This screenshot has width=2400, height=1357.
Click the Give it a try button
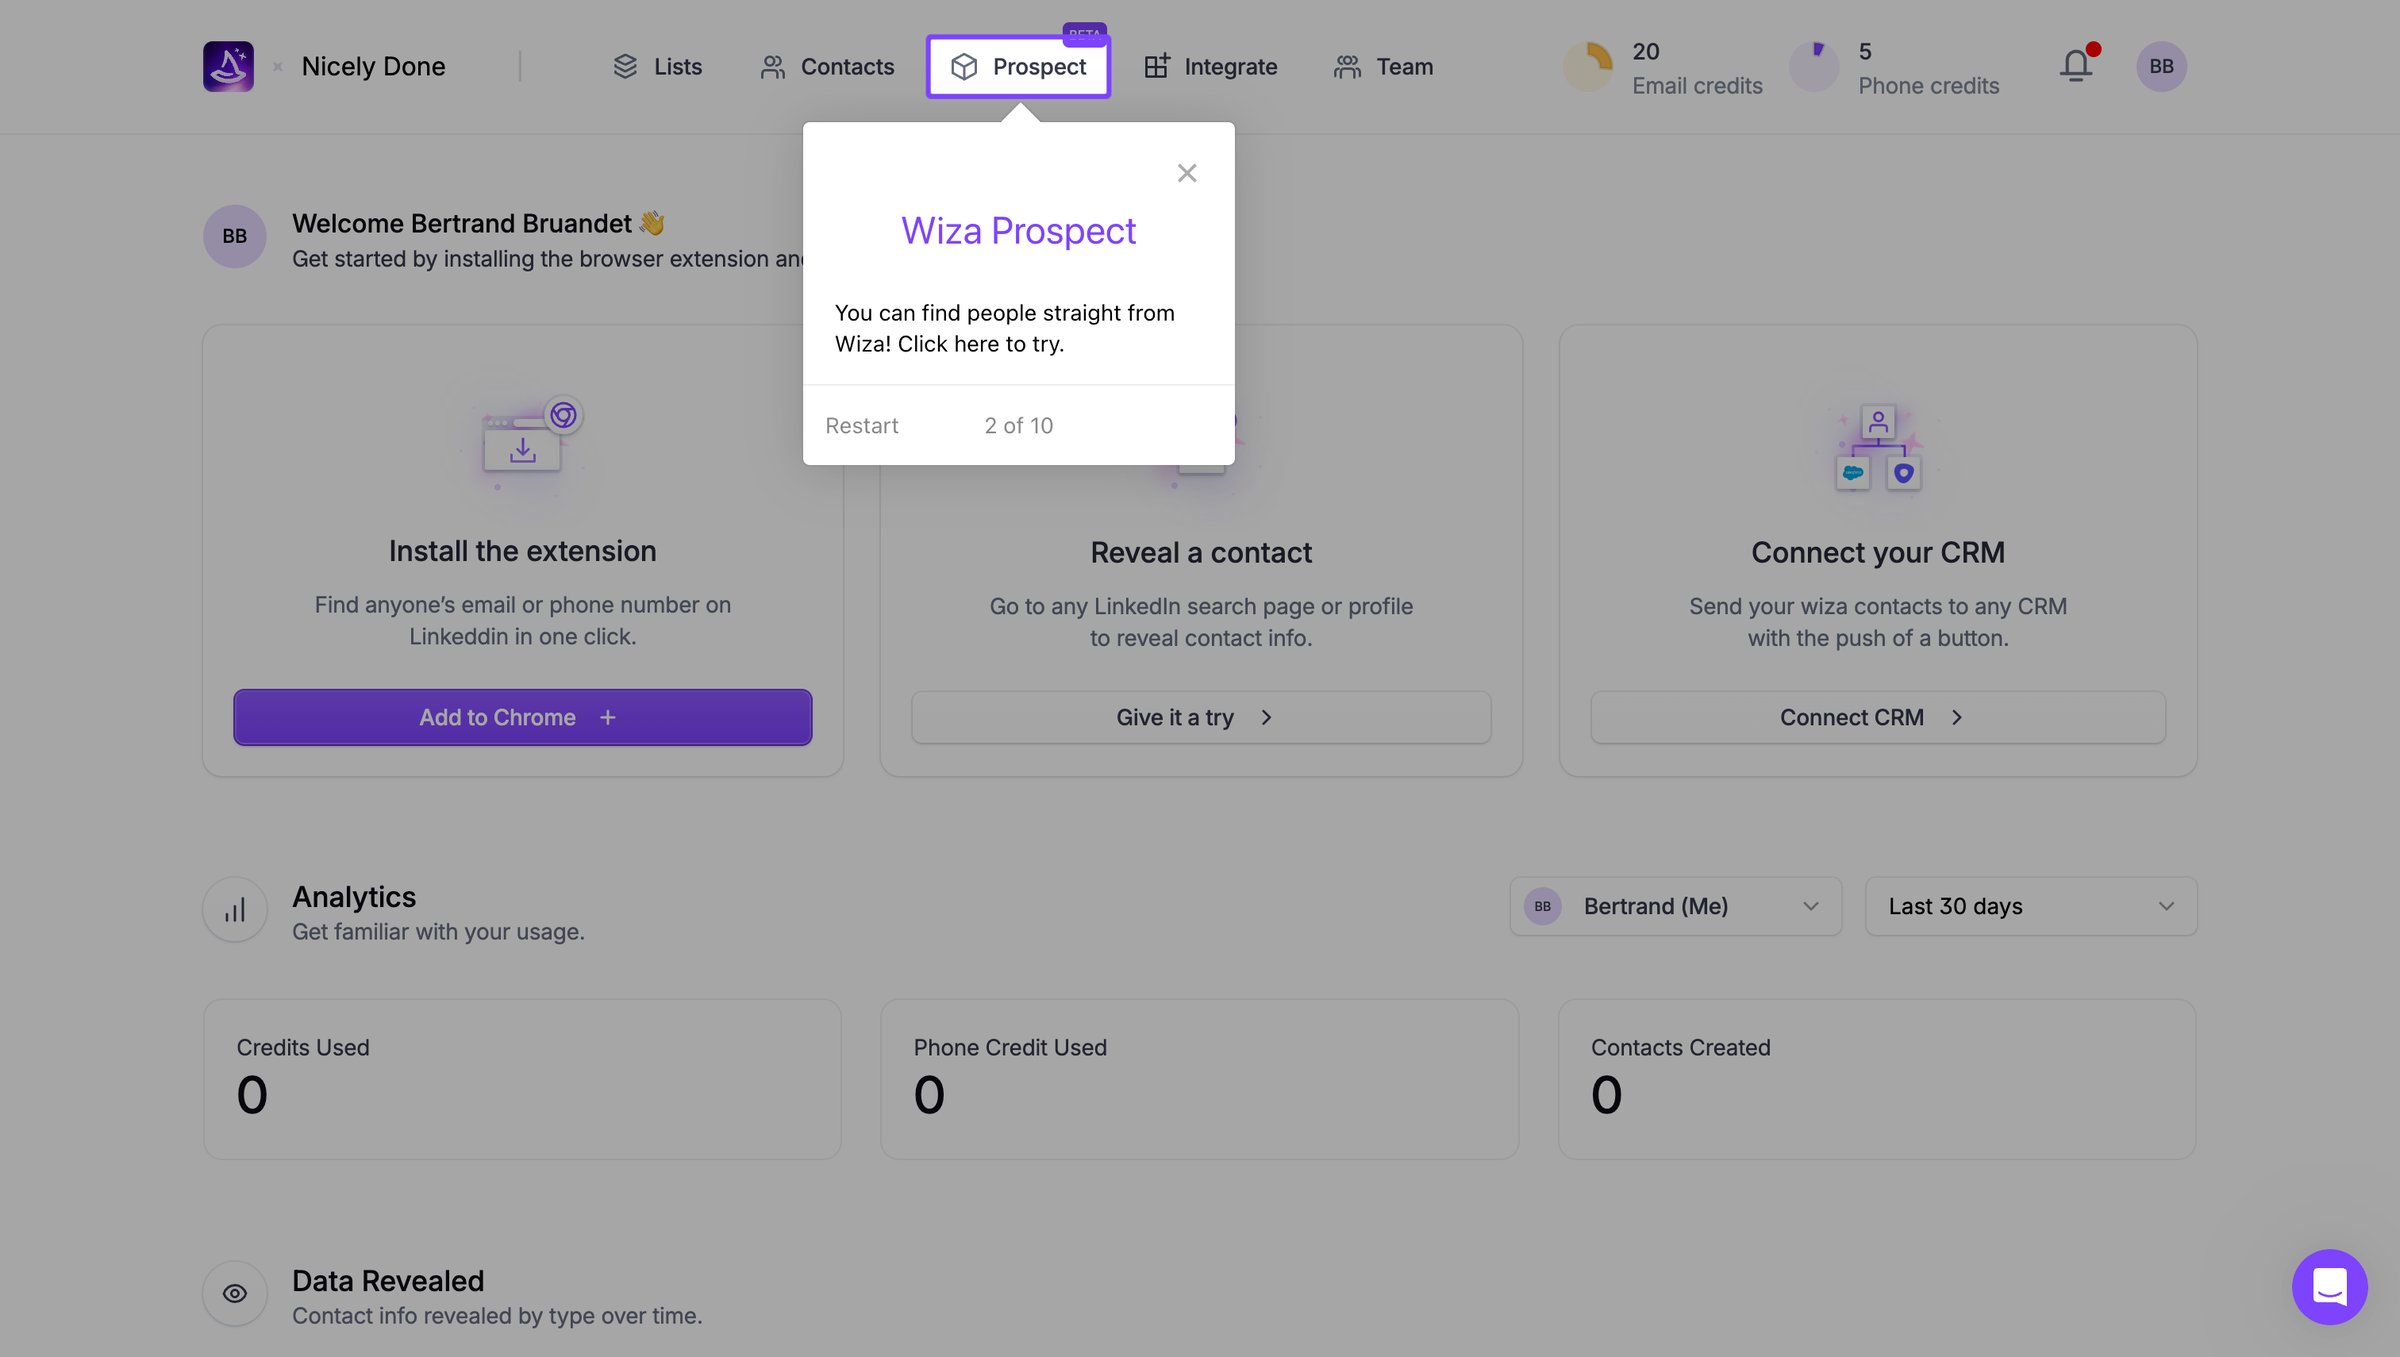1201,717
